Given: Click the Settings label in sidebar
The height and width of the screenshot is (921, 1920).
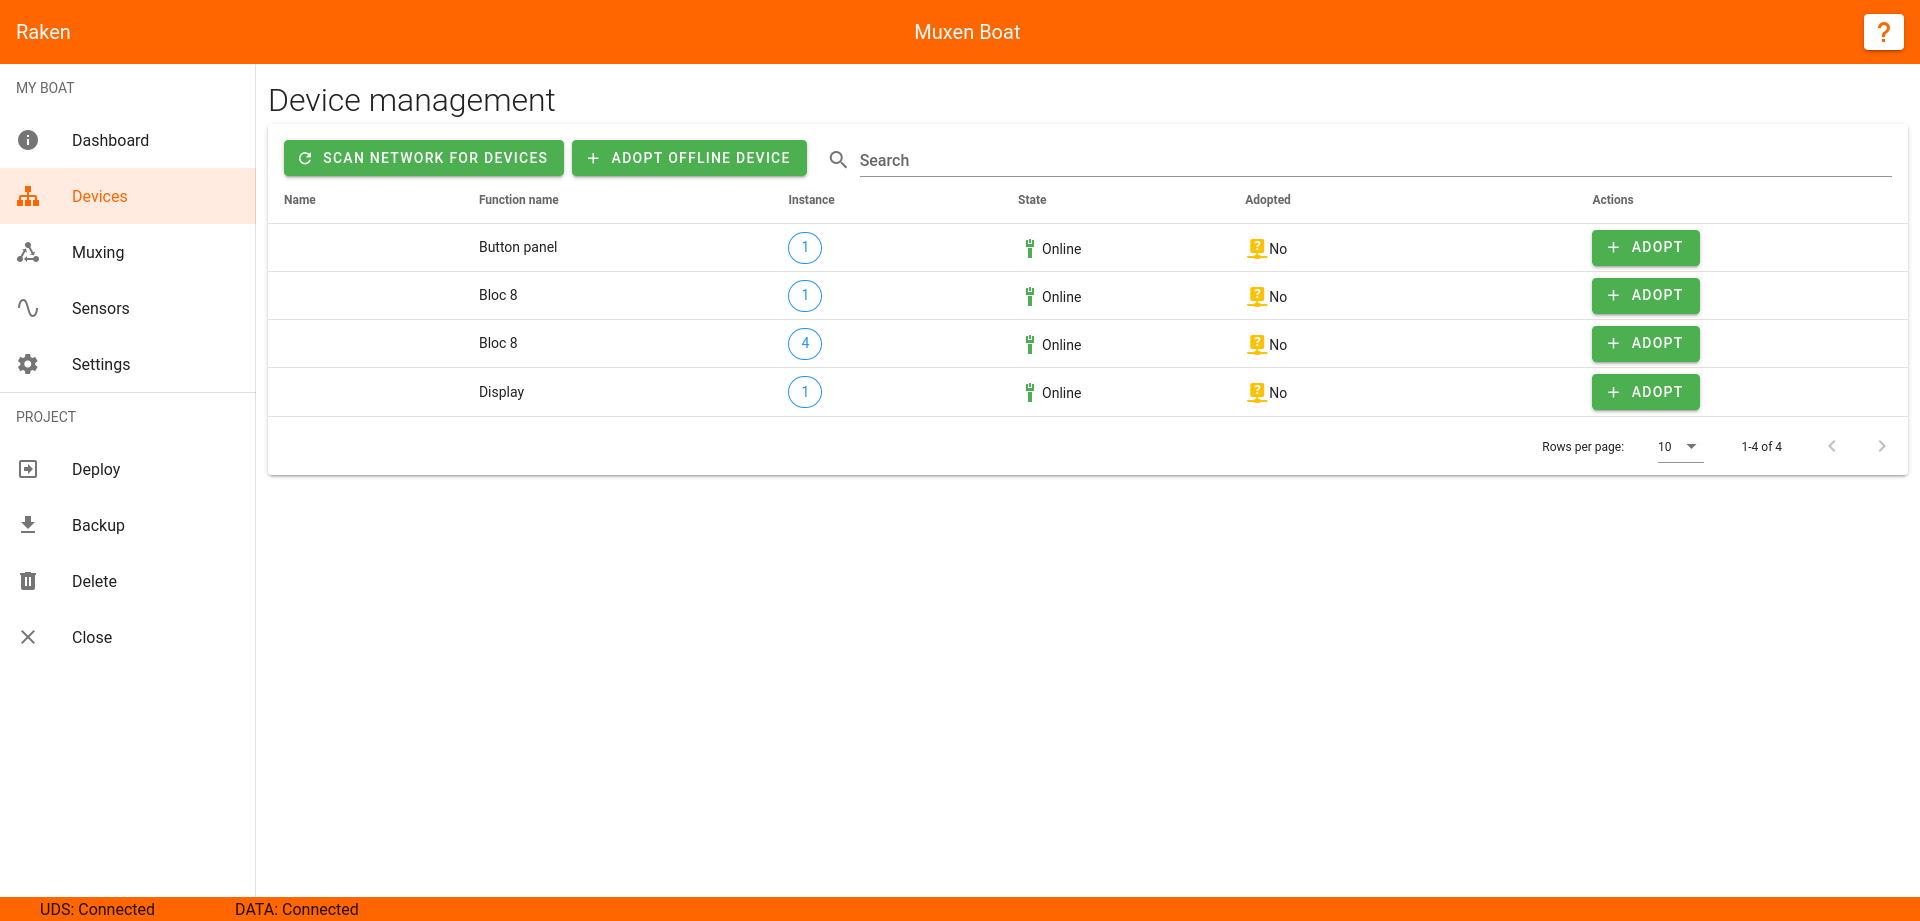Looking at the screenshot, I should pos(101,364).
